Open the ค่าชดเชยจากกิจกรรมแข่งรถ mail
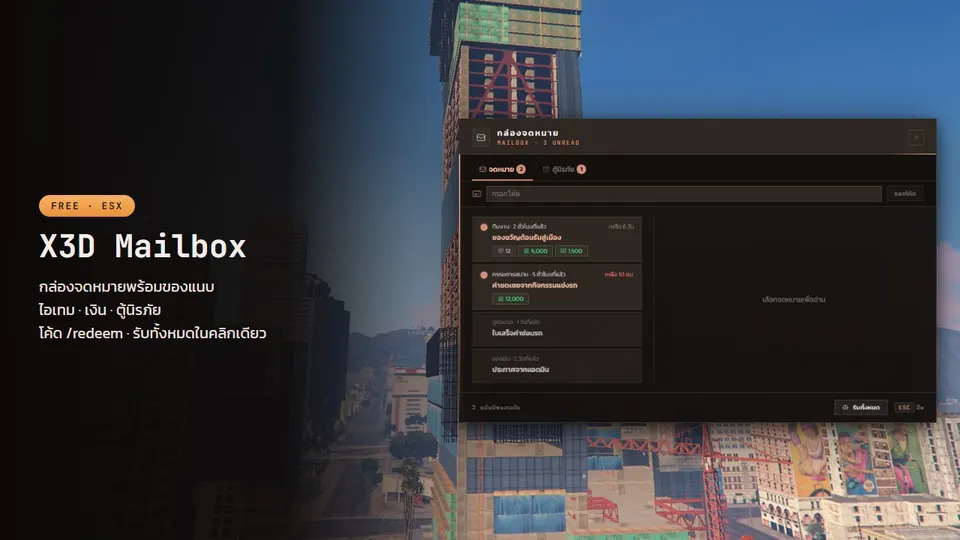960x540 pixels. 557,287
